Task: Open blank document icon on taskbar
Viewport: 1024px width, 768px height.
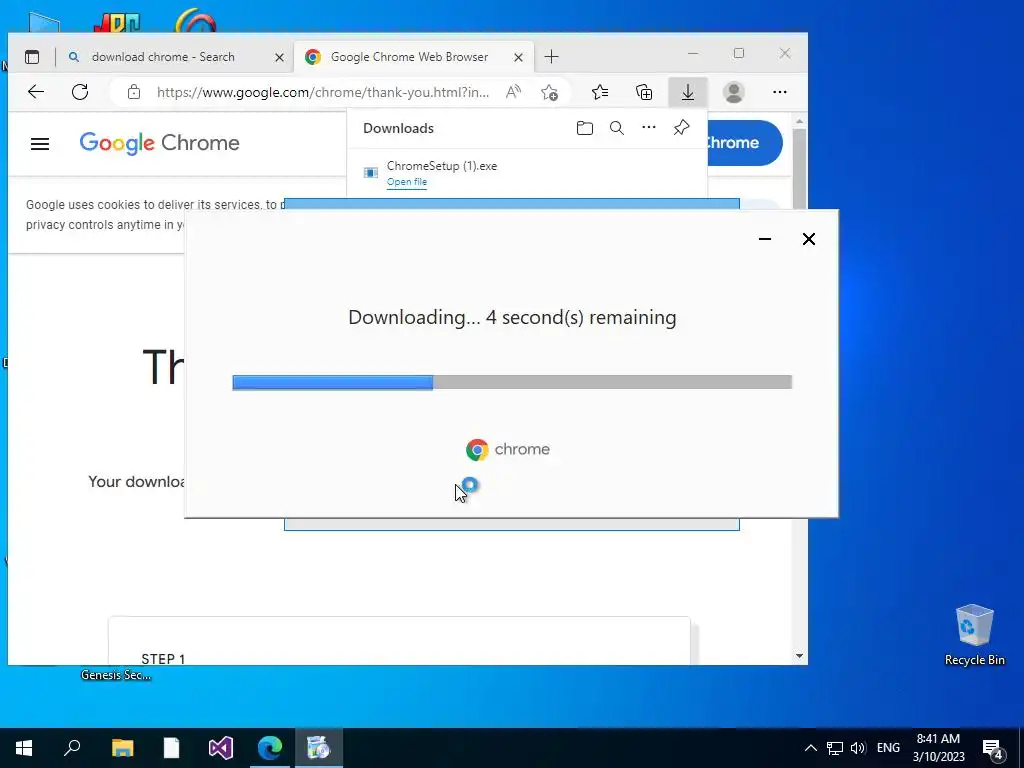Action: coord(172,748)
